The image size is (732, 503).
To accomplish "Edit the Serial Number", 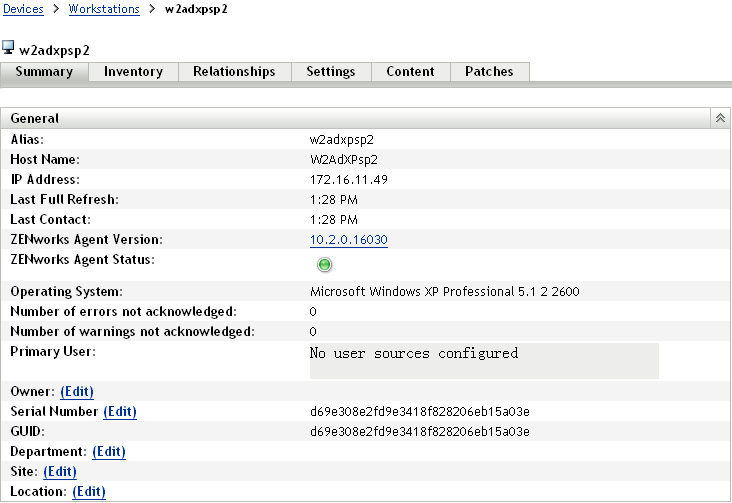I will tap(120, 412).
